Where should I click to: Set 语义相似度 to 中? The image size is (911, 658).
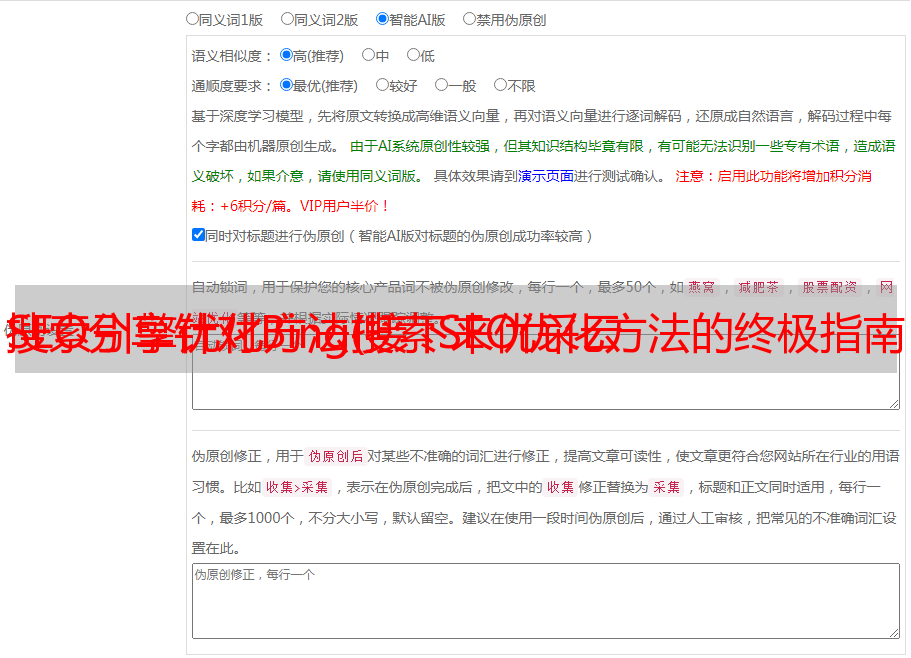[x=368, y=55]
